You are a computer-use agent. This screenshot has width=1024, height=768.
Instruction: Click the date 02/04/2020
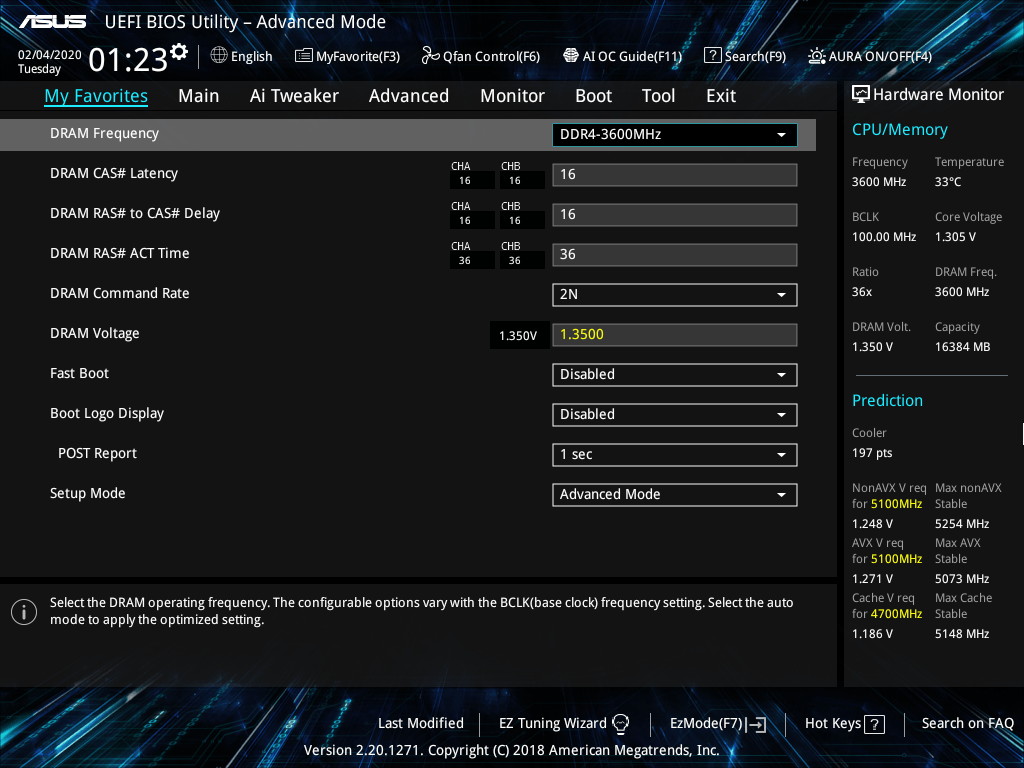click(50, 55)
